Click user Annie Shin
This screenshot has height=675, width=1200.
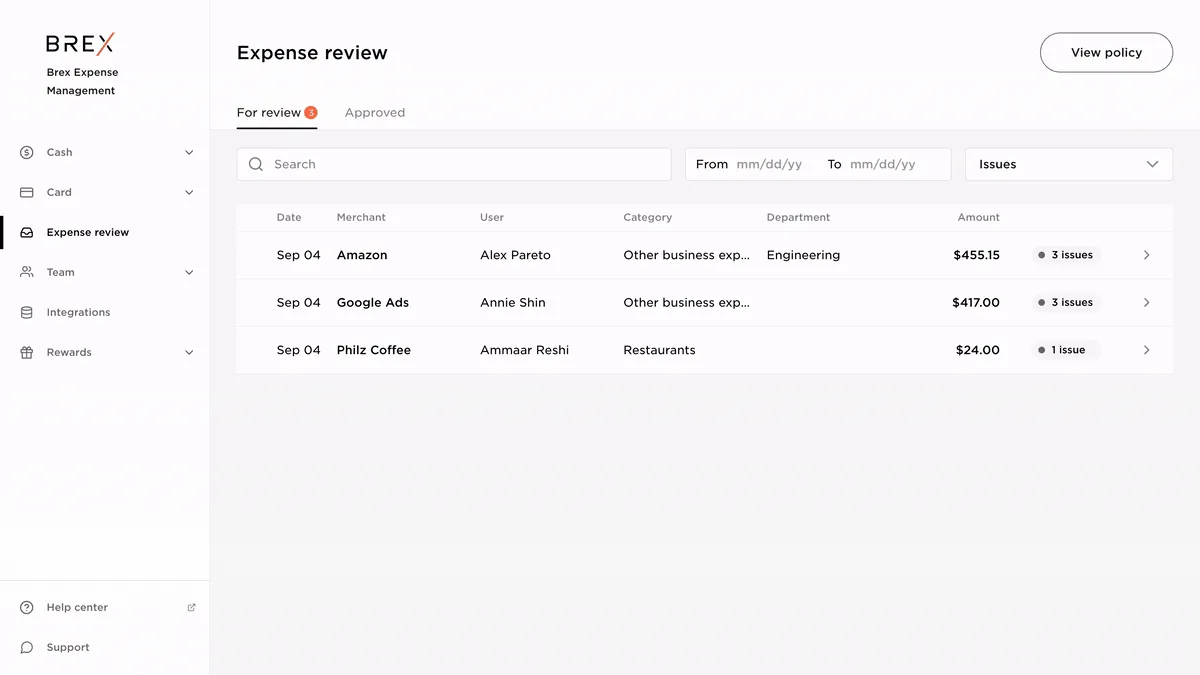pyautogui.click(x=513, y=302)
